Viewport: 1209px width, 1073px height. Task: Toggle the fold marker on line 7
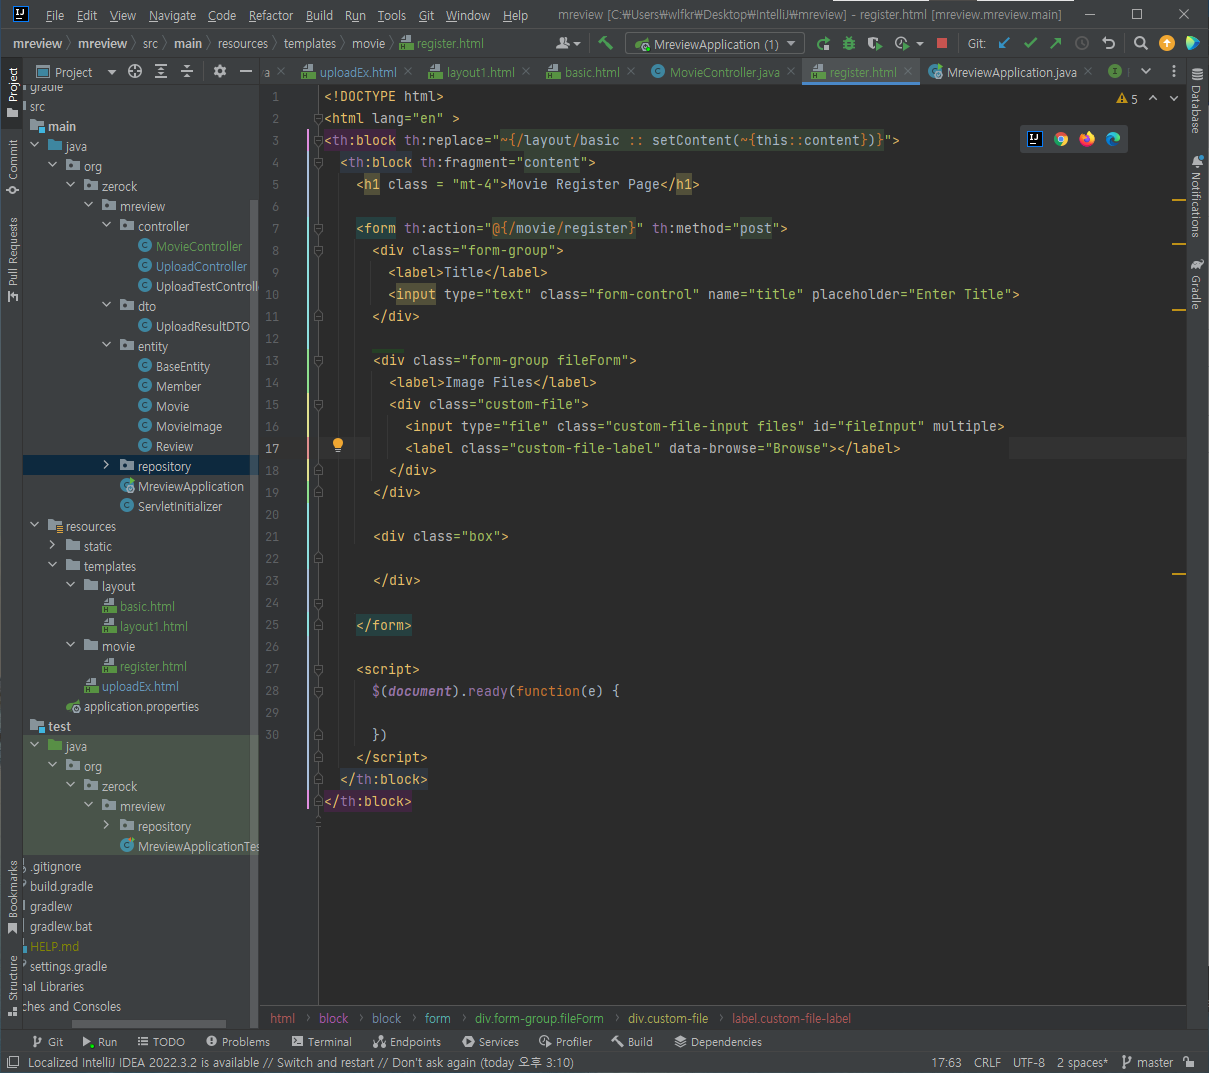click(318, 228)
